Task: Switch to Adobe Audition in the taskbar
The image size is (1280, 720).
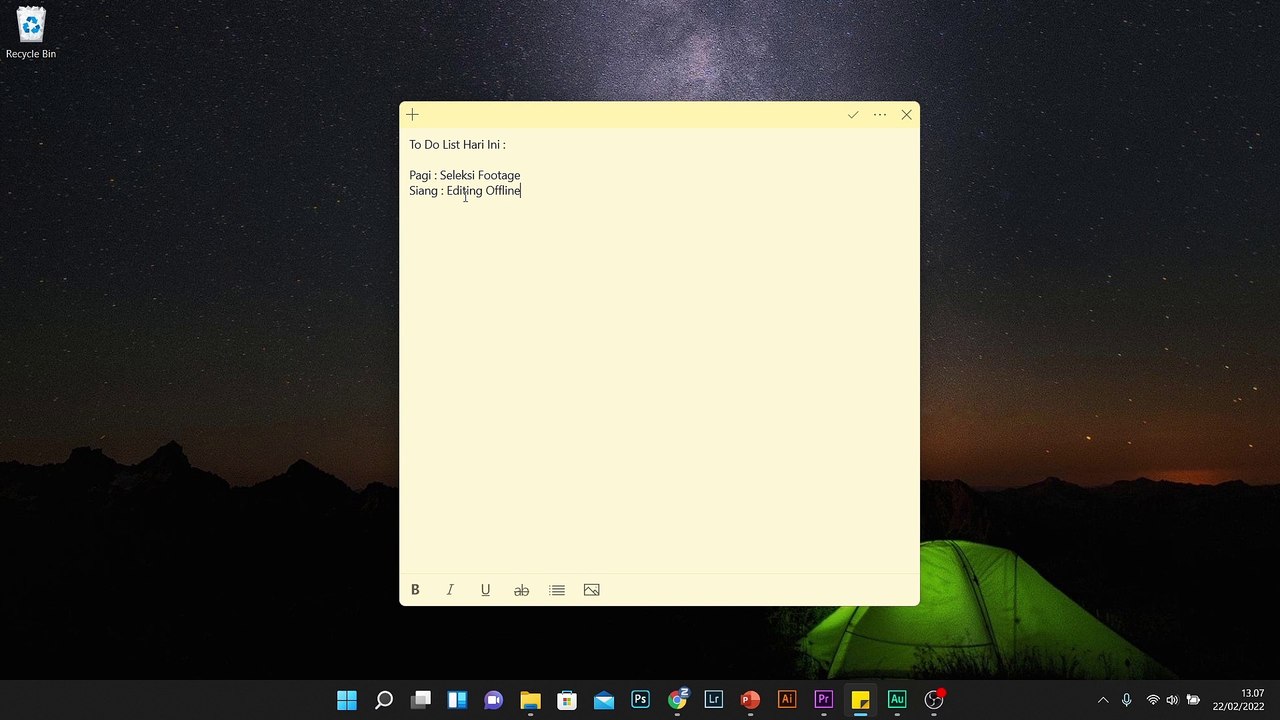Action: (x=897, y=700)
